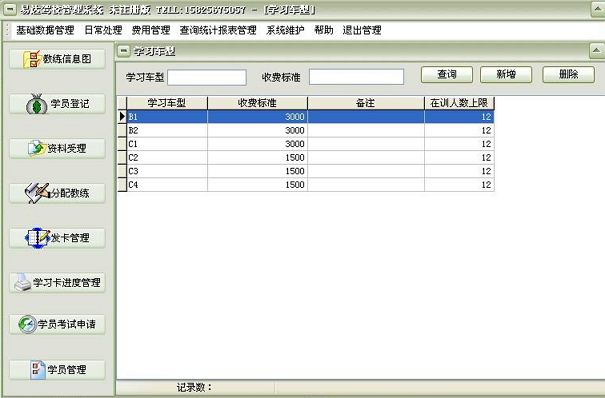Select the B2 row cell
Screen dimensions: 605x398
pos(167,130)
